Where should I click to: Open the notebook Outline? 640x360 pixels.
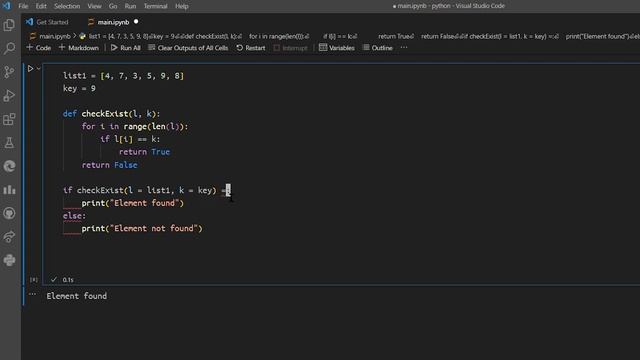click(x=378, y=48)
